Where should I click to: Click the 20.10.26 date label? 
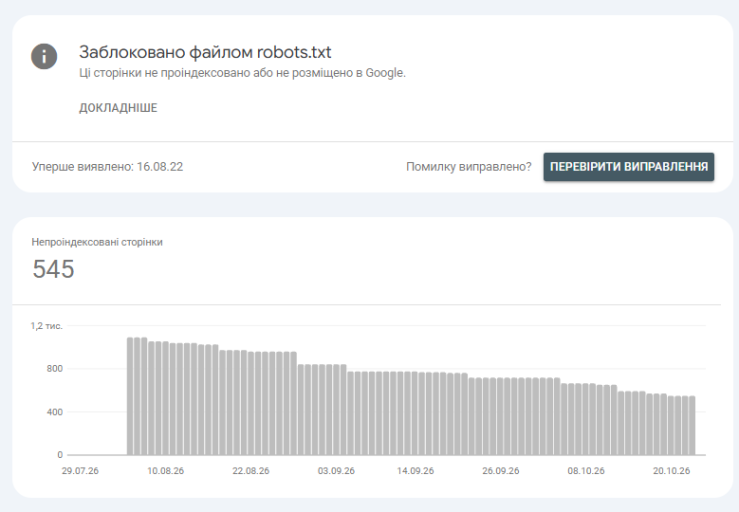pyautogui.click(x=671, y=471)
